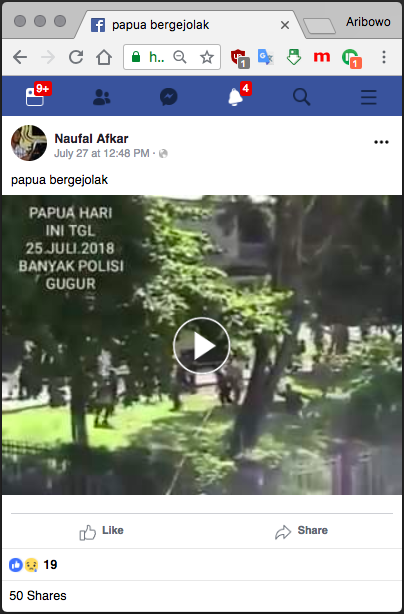Open the Facebook hamburger menu
Image resolution: width=404 pixels, height=614 pixels.
click(368, 97)
